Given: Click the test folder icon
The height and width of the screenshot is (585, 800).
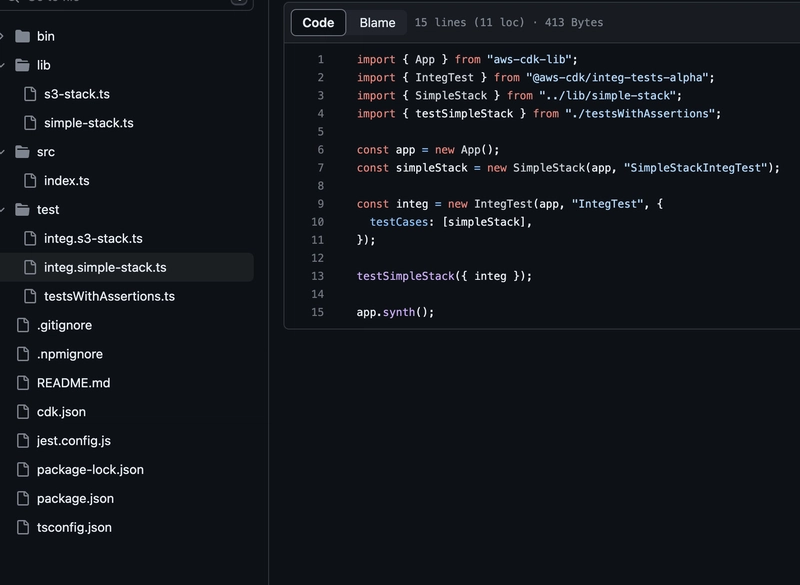Looking at the screenshot, I should point(22,210).
